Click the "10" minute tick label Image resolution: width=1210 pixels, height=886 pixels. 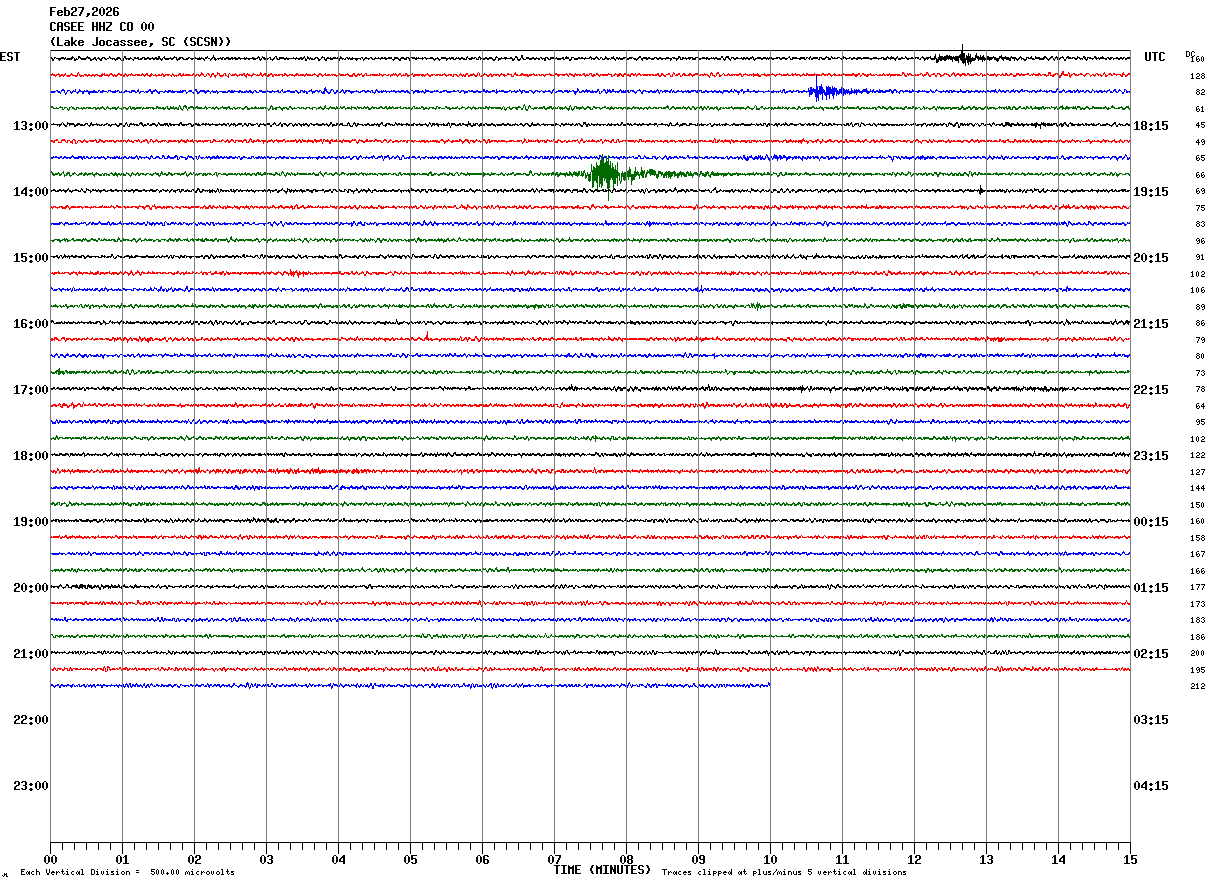pyautogui.click(x=770, y=859)
